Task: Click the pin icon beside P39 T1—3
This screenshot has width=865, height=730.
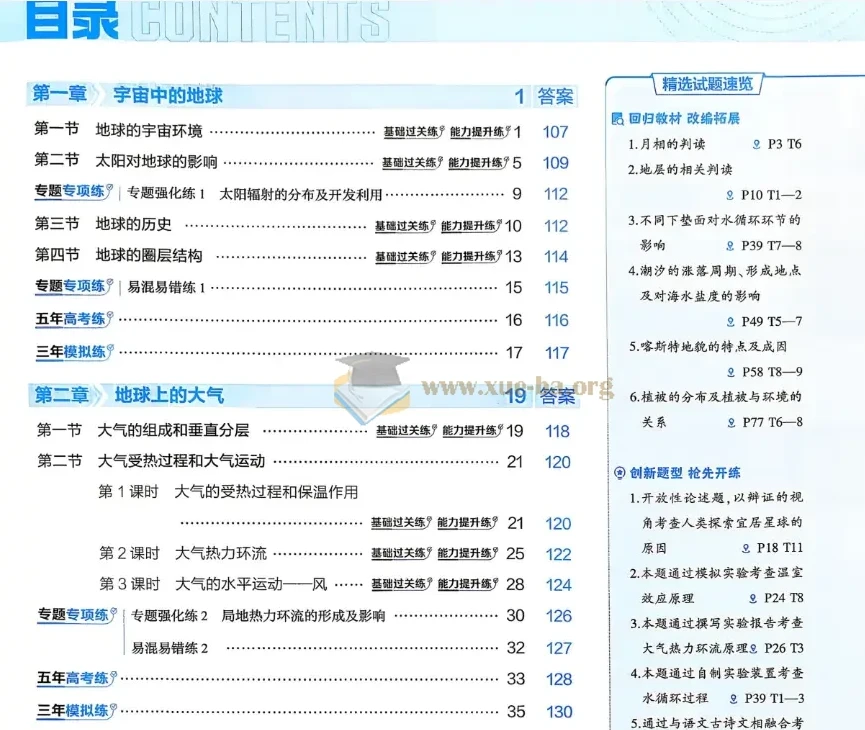Action: coord(734,699)
